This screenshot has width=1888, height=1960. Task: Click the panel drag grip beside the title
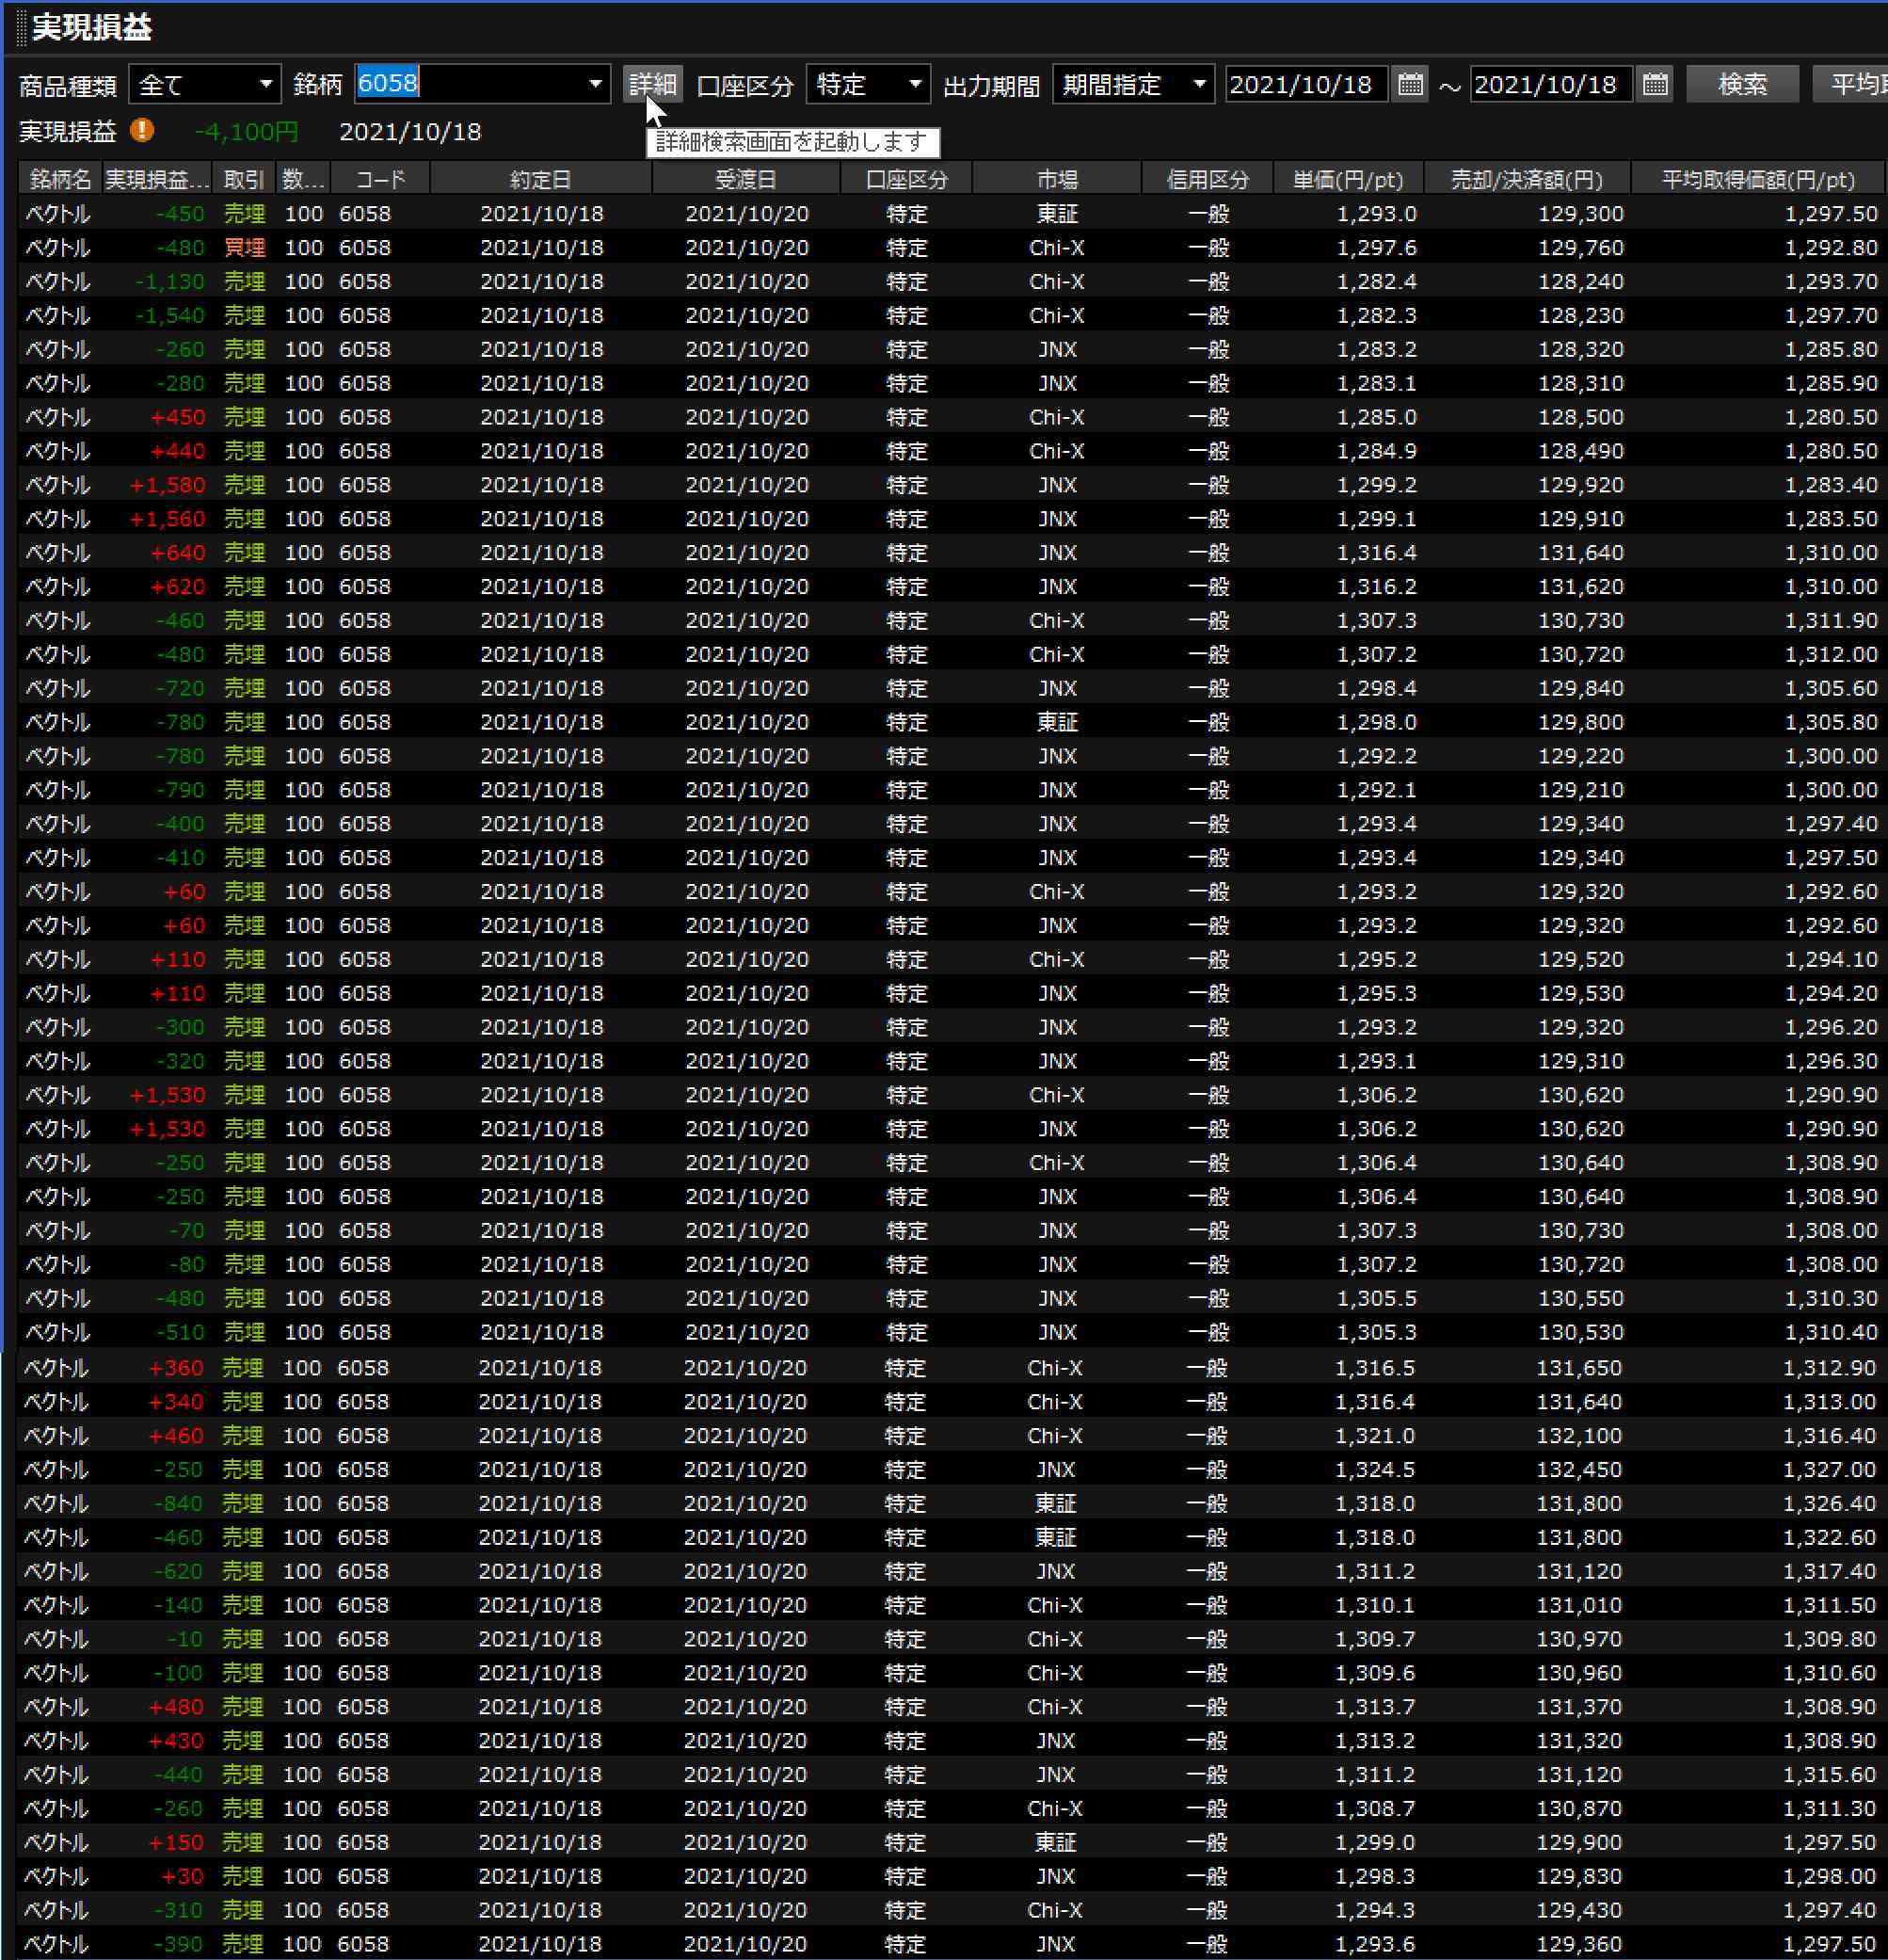tap(21, 27)
